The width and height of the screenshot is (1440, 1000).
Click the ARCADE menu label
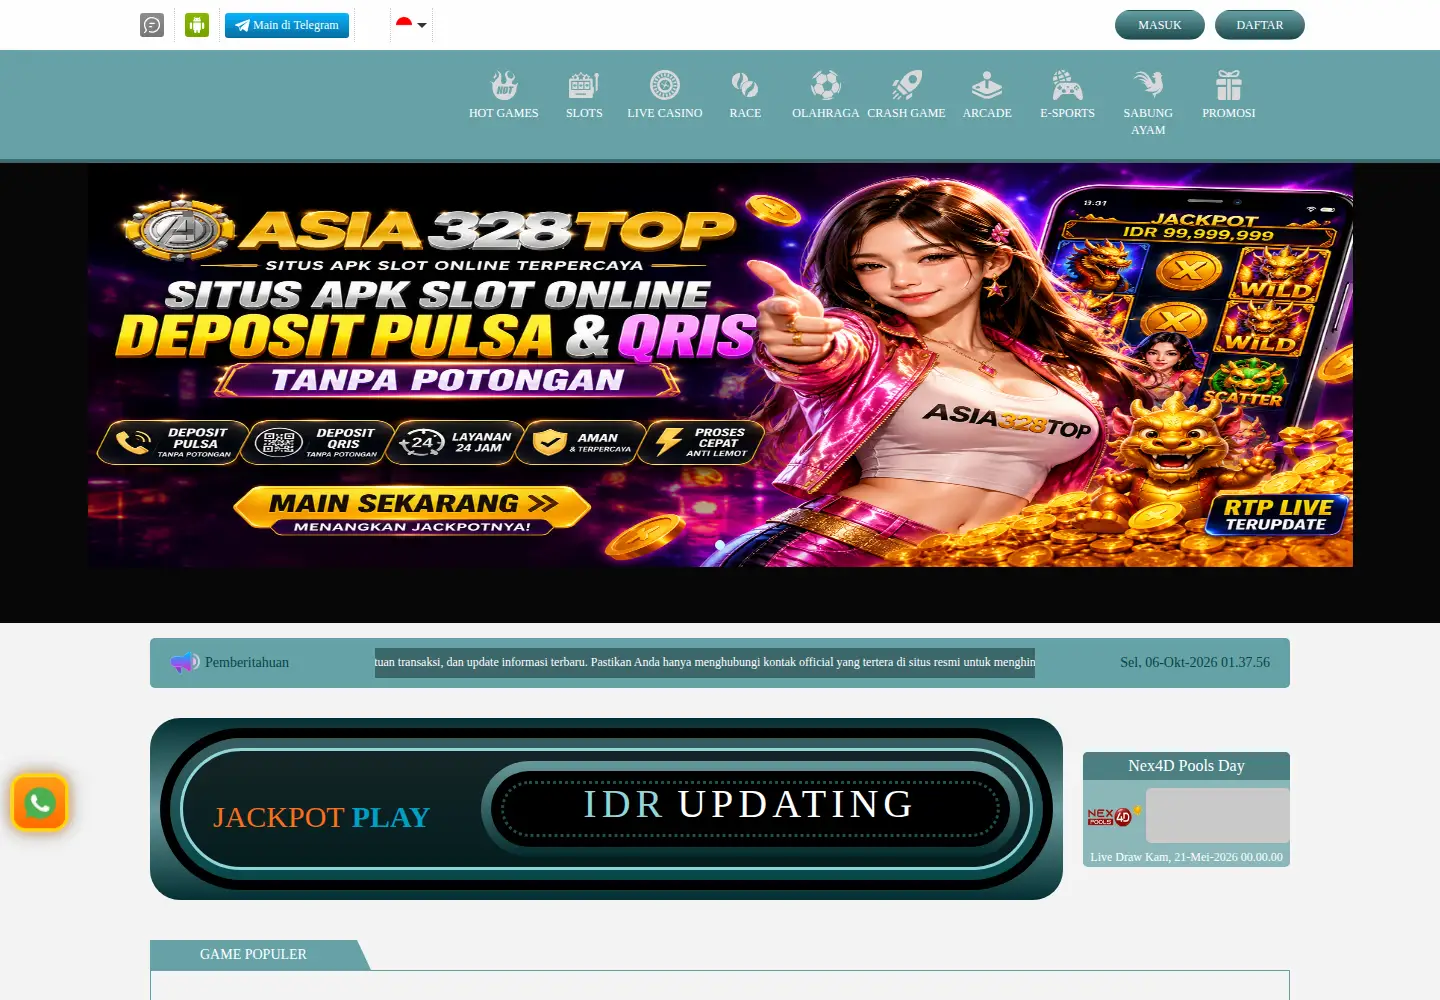(987, 113)
